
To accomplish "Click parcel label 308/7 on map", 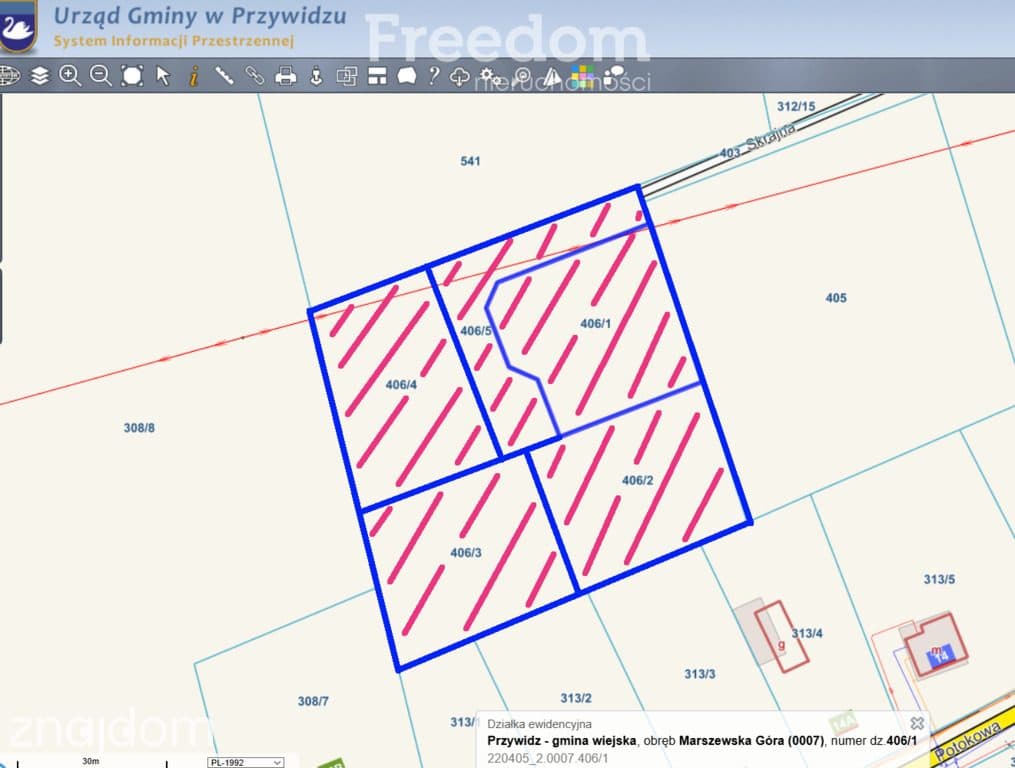I will [313, 701].
